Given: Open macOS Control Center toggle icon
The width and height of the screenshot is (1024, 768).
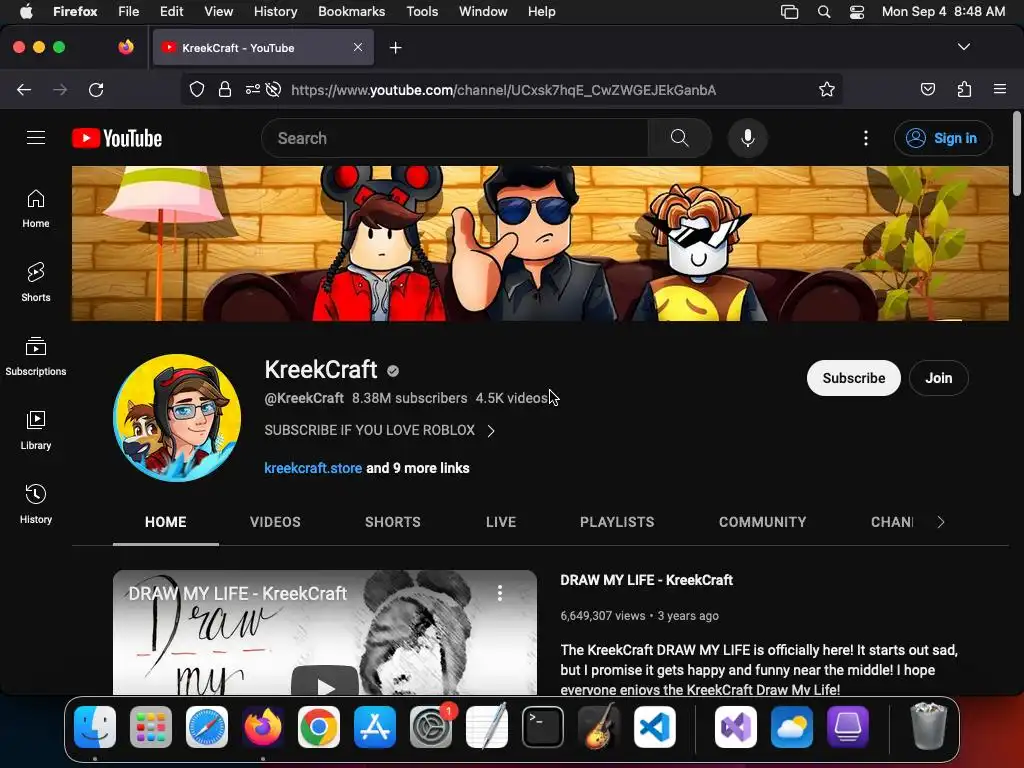Looking at the screenshot, I should point(857,12).
